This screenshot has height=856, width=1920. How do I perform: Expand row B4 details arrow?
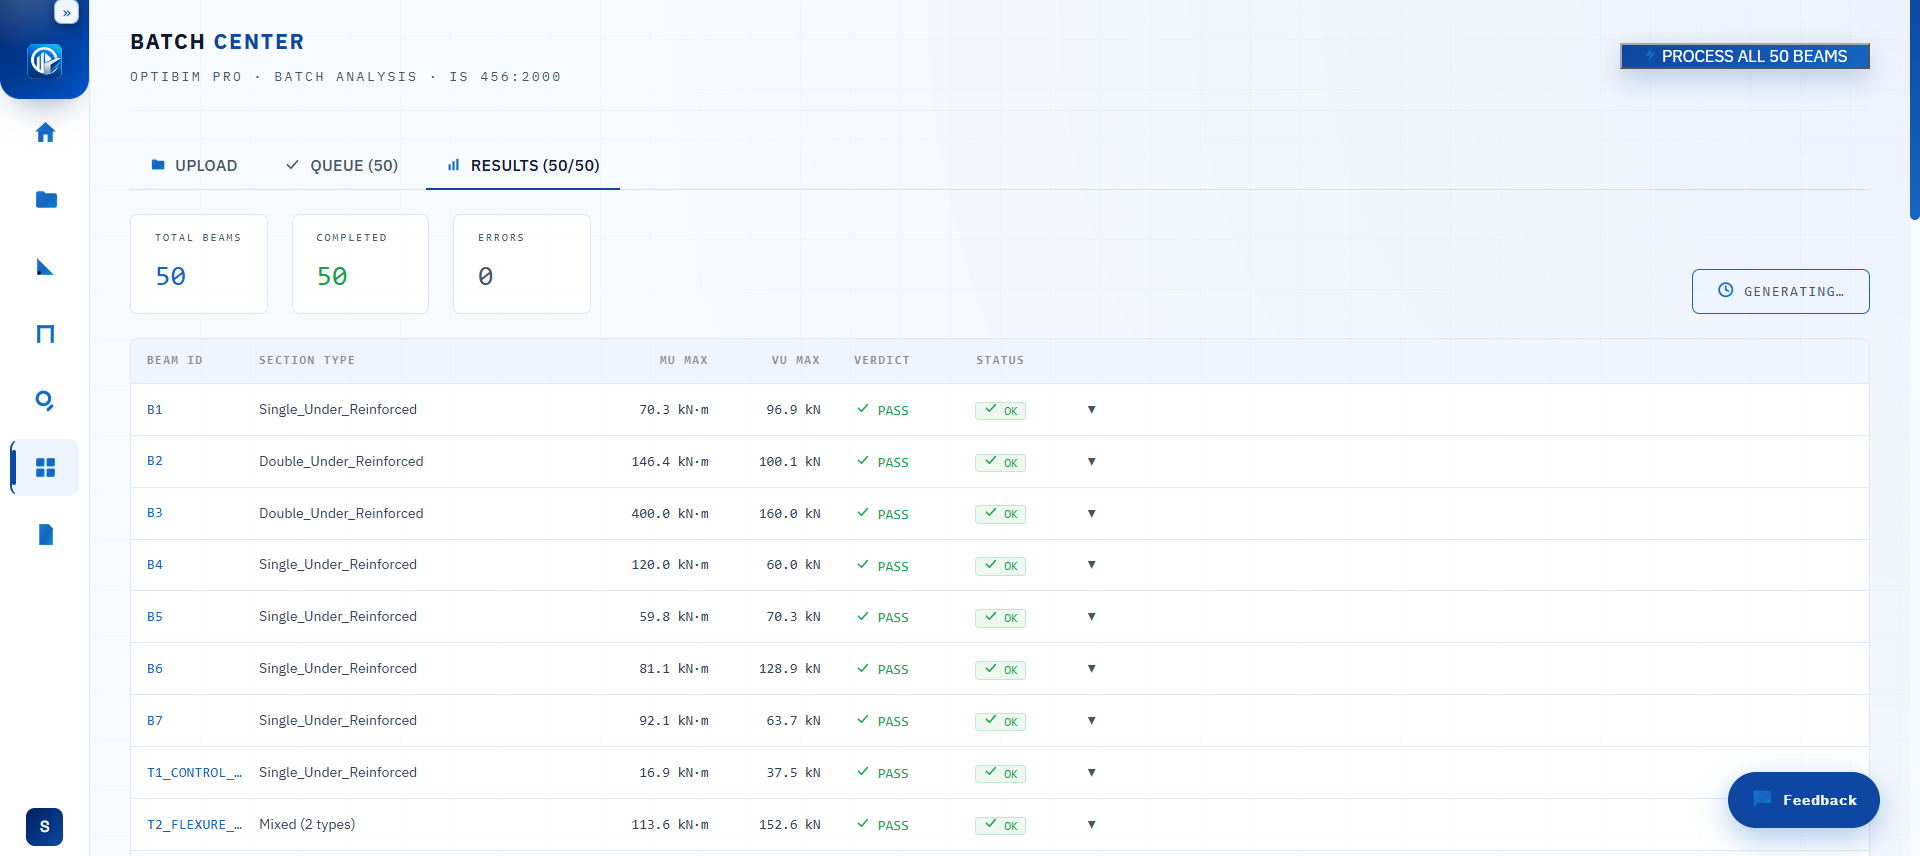tap(1092, 564)
